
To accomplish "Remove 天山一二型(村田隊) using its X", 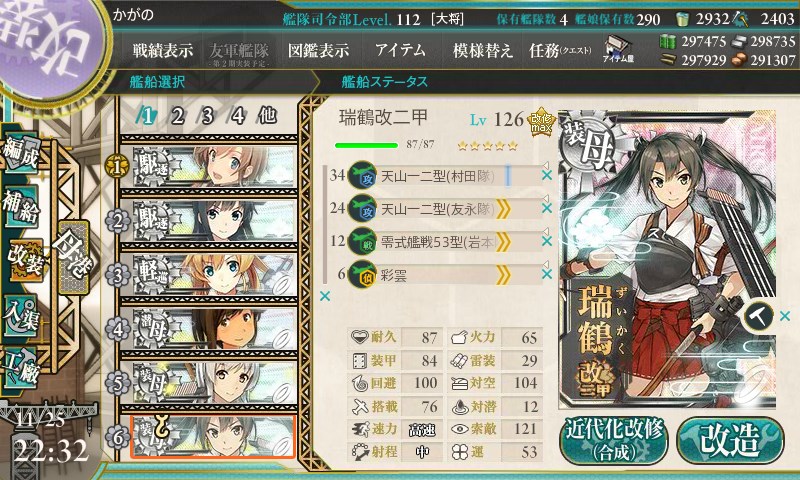I will pyautogui.click(x=547, y=175).
